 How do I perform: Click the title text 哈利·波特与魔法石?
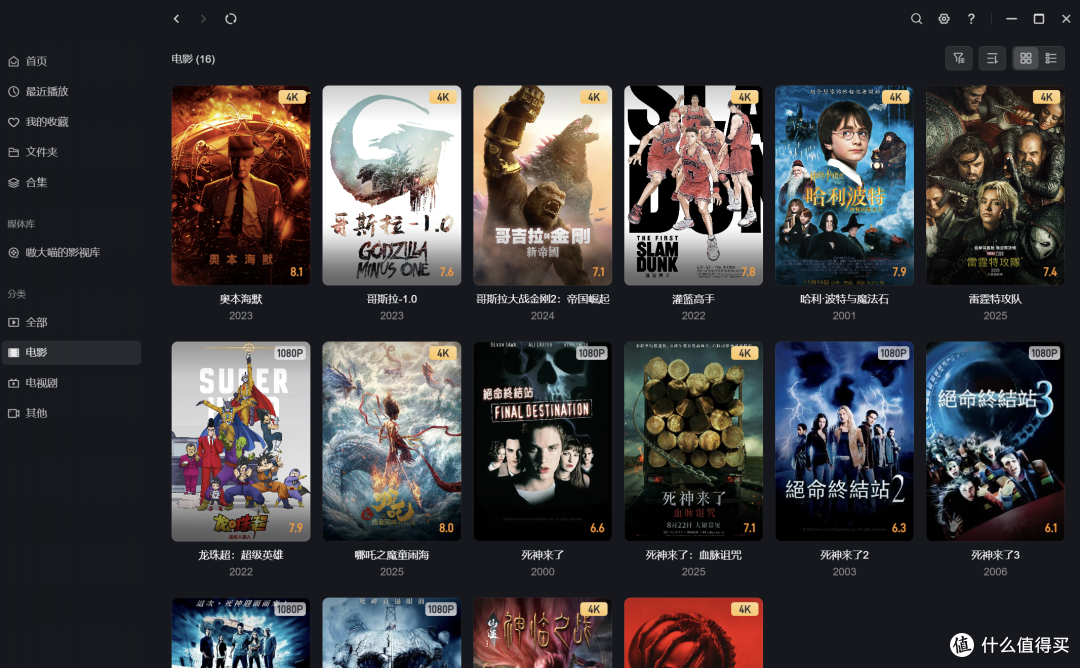(844, 299)
